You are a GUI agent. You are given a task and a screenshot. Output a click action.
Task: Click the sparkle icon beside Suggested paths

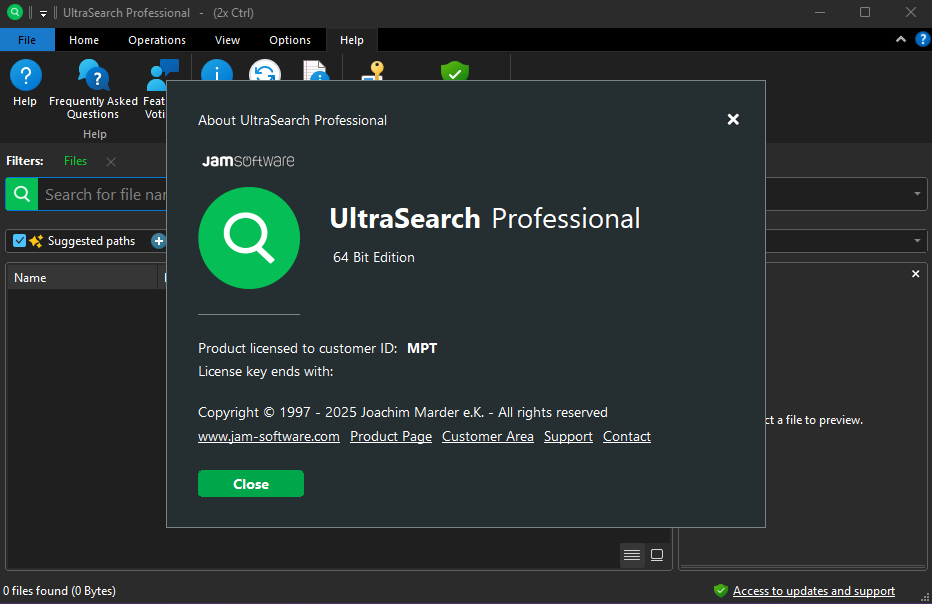click(x=36, y=241)
